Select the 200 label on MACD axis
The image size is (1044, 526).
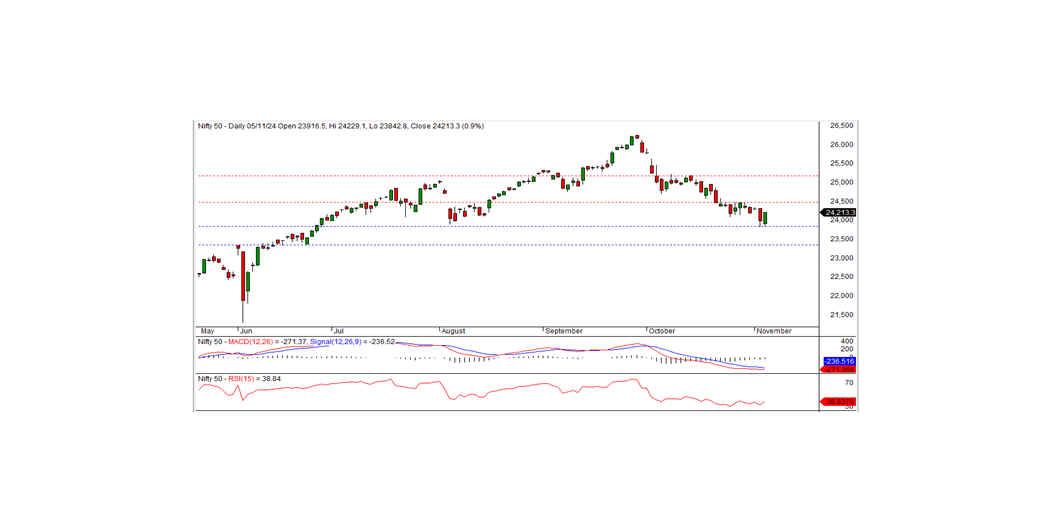click(847, 349)
